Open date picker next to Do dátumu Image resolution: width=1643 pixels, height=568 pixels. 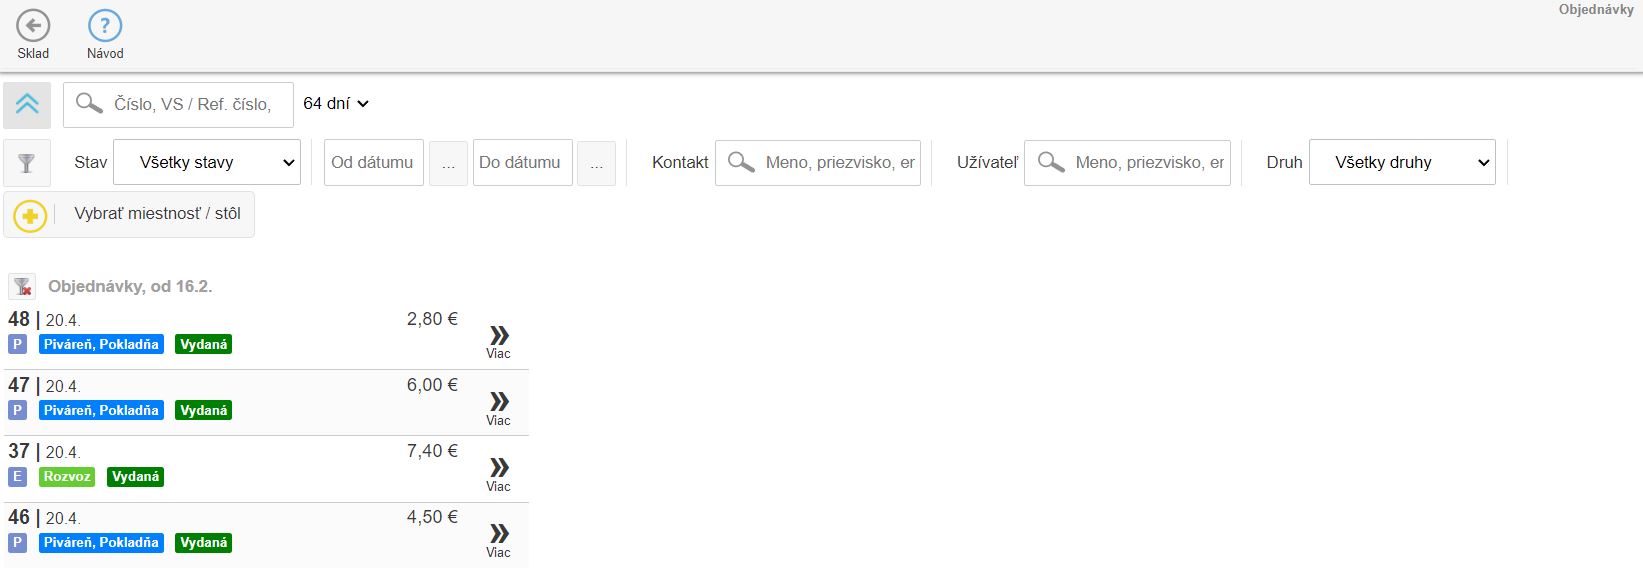(x=596, y=163)
